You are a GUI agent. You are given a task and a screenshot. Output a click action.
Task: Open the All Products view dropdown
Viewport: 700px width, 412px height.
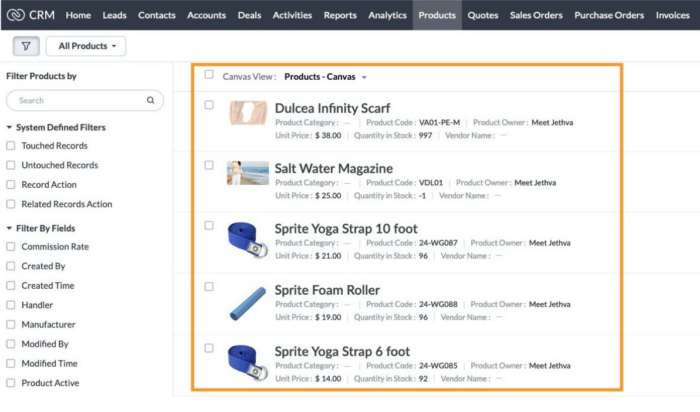point(86,46)
